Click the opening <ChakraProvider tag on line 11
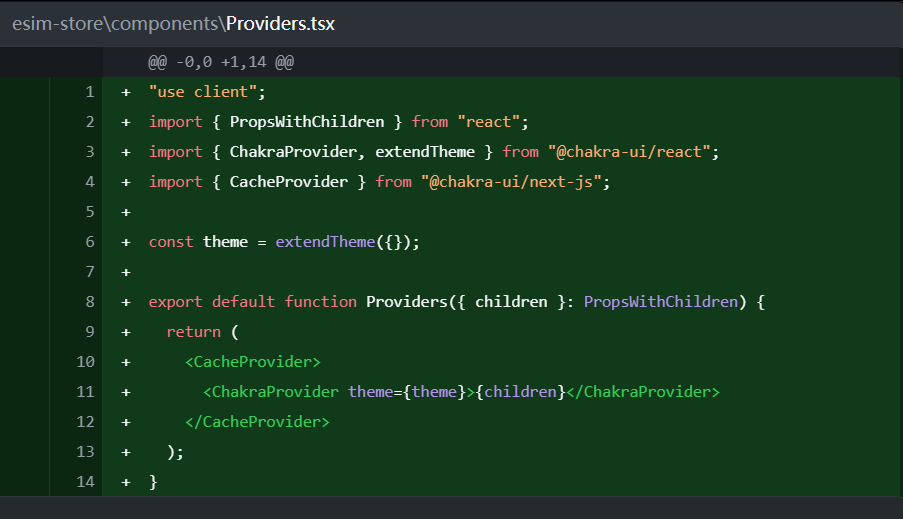The width and height of the screenshot is (903, 519). click(271, 392)
